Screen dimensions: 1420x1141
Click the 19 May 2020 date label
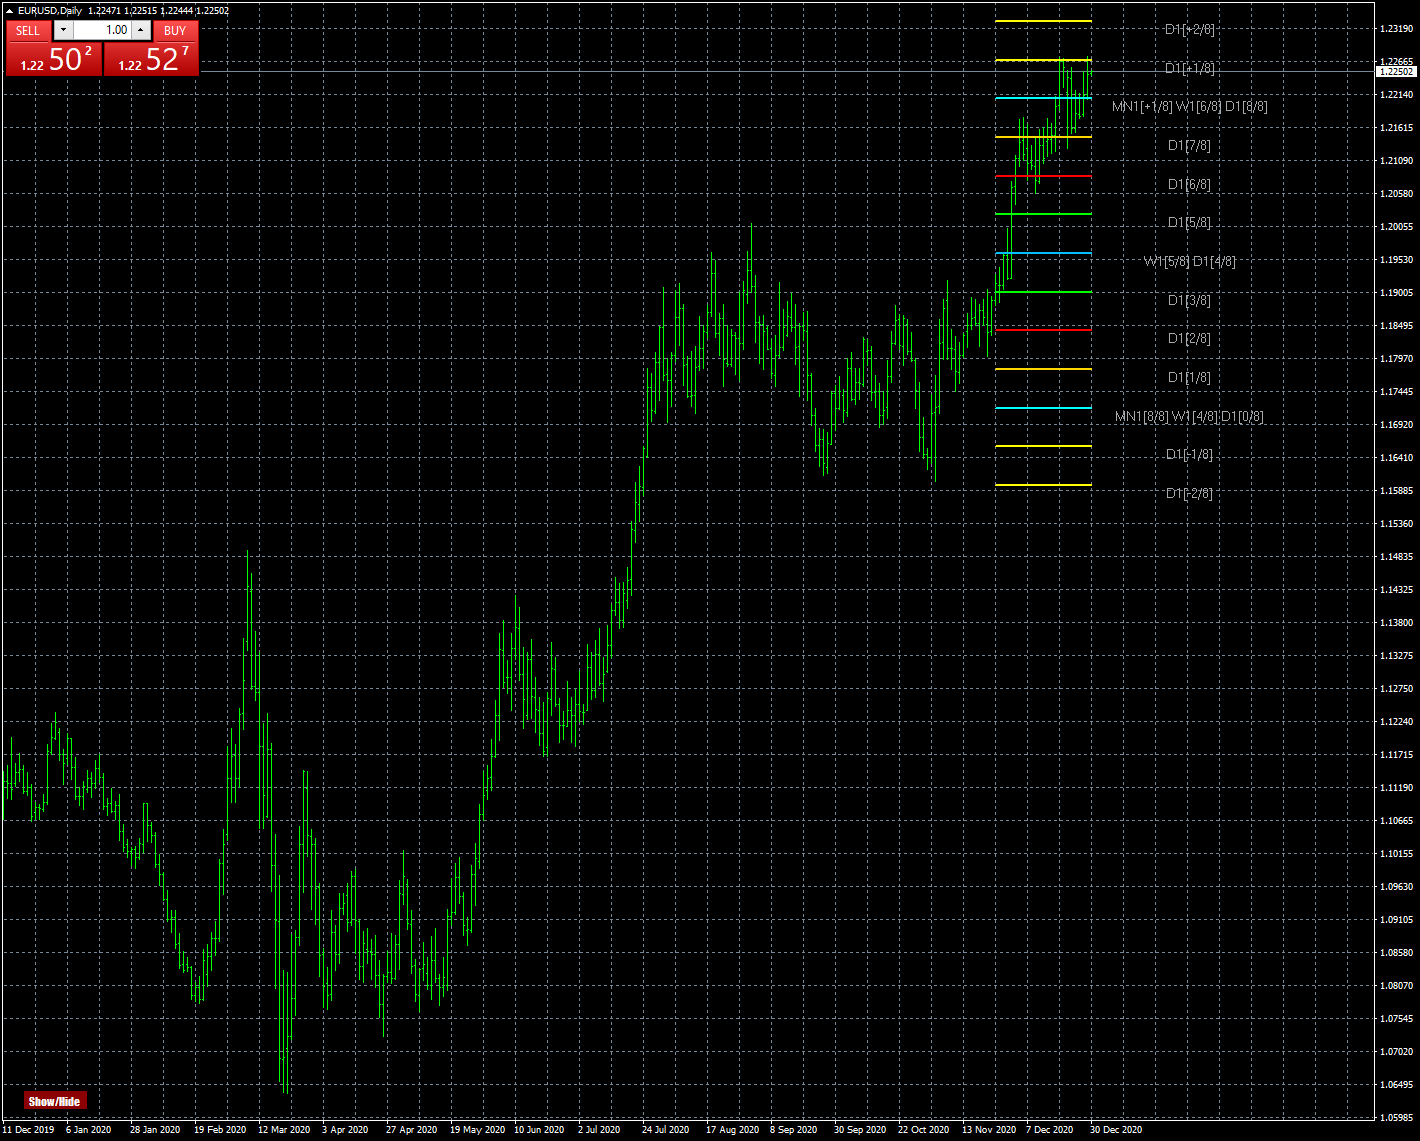click(x=477, y=1130)
